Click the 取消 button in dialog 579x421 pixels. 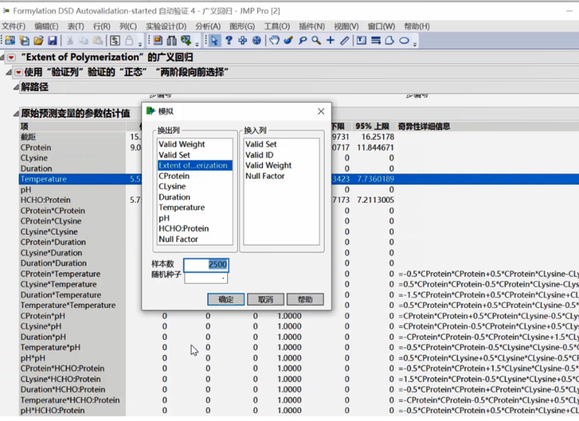tap(265, 299)
